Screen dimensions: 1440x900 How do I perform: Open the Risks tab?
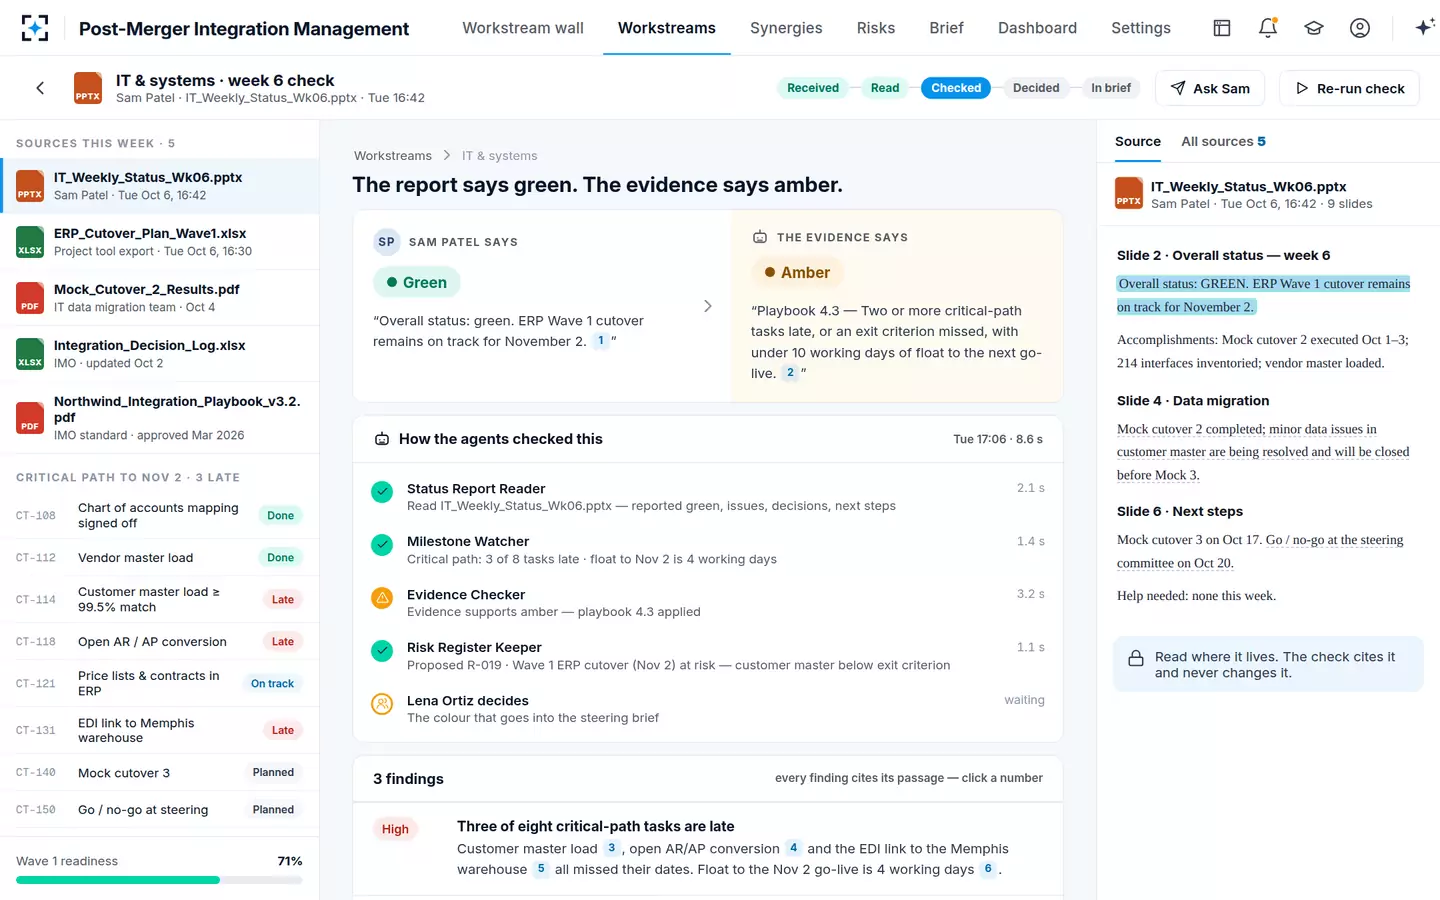pos(876,28)
